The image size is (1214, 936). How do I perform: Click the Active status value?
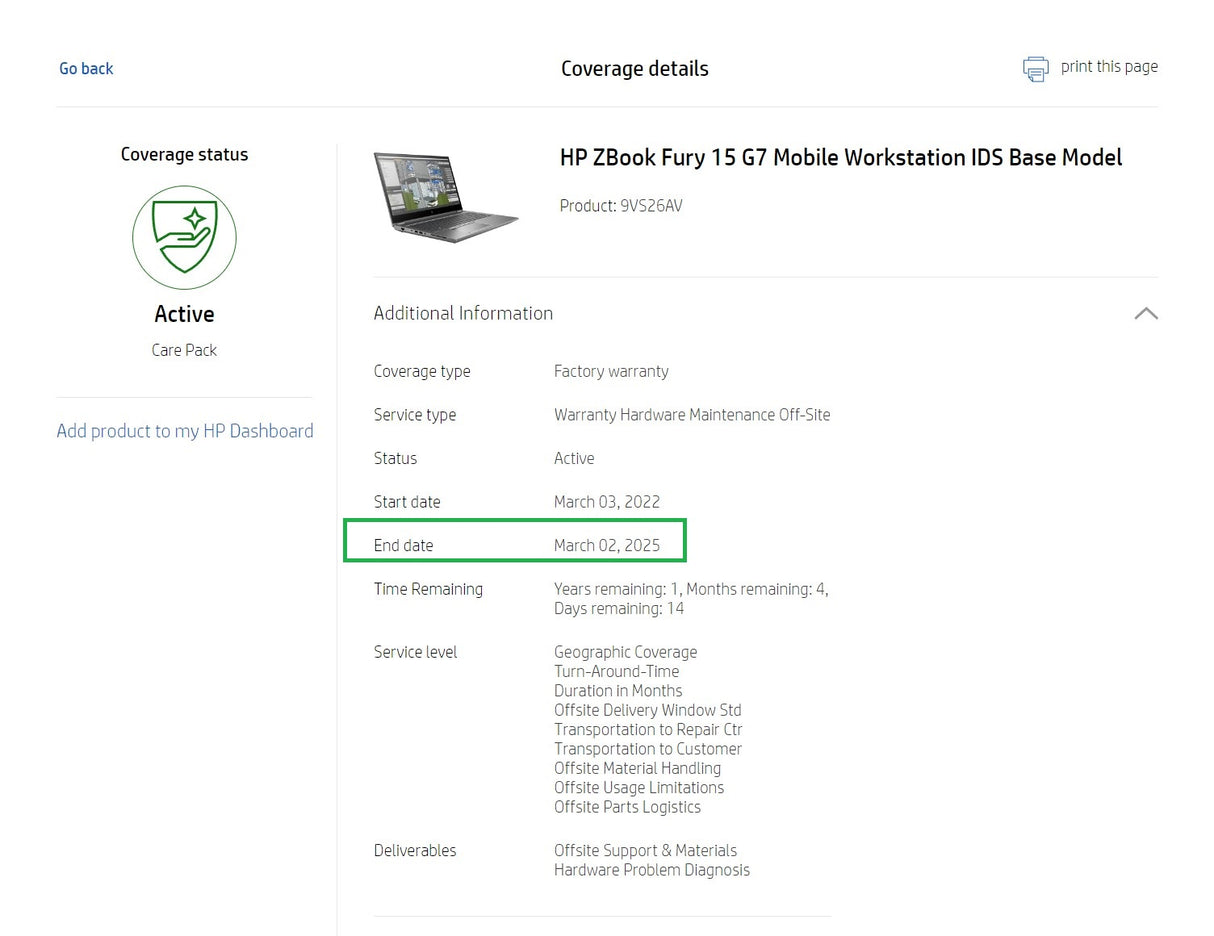point(574,458)
